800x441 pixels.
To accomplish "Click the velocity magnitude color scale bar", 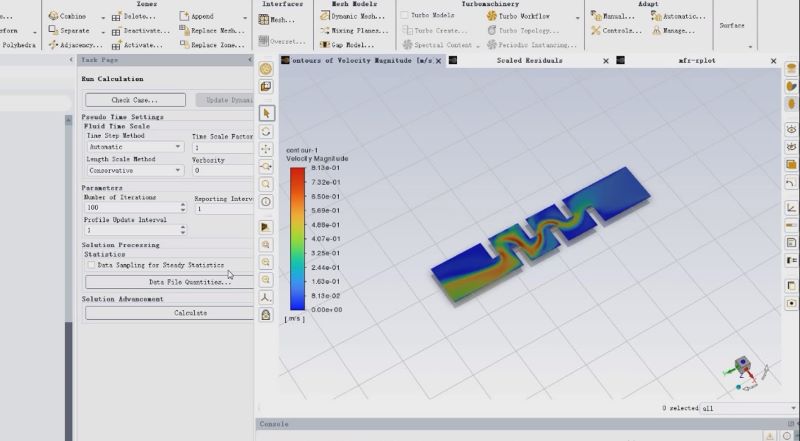I will click(x=297, y=238).
